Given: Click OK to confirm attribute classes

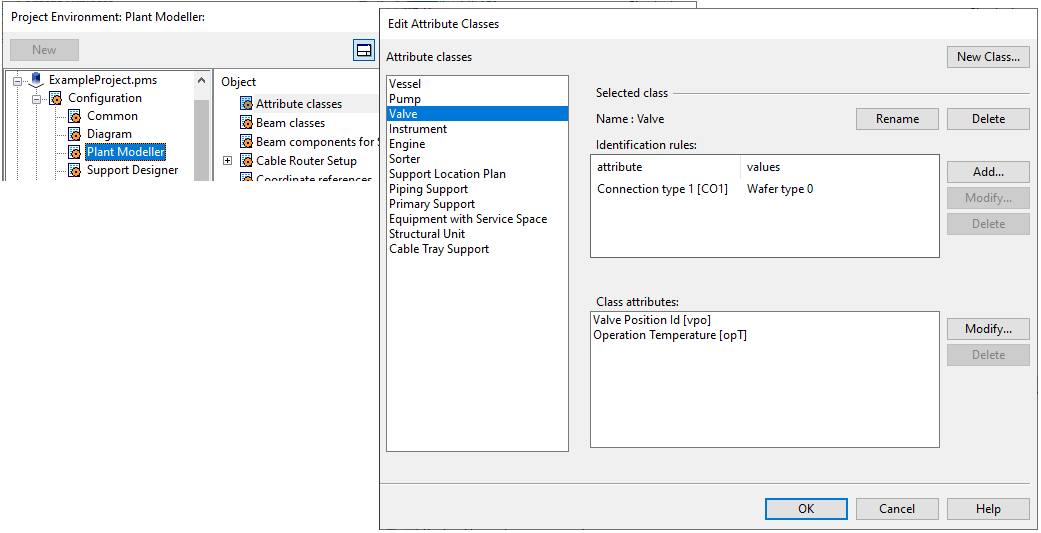Looking at the screenshot, I should pos(806,509).
